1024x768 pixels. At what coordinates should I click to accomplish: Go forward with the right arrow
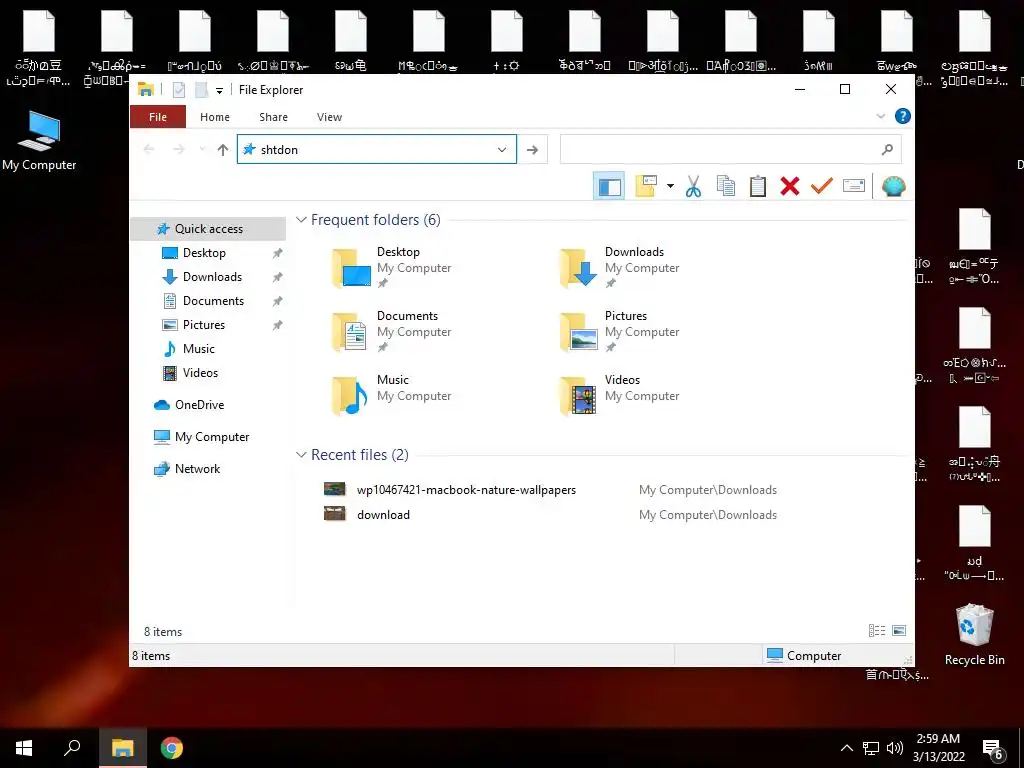click(178, 150)
